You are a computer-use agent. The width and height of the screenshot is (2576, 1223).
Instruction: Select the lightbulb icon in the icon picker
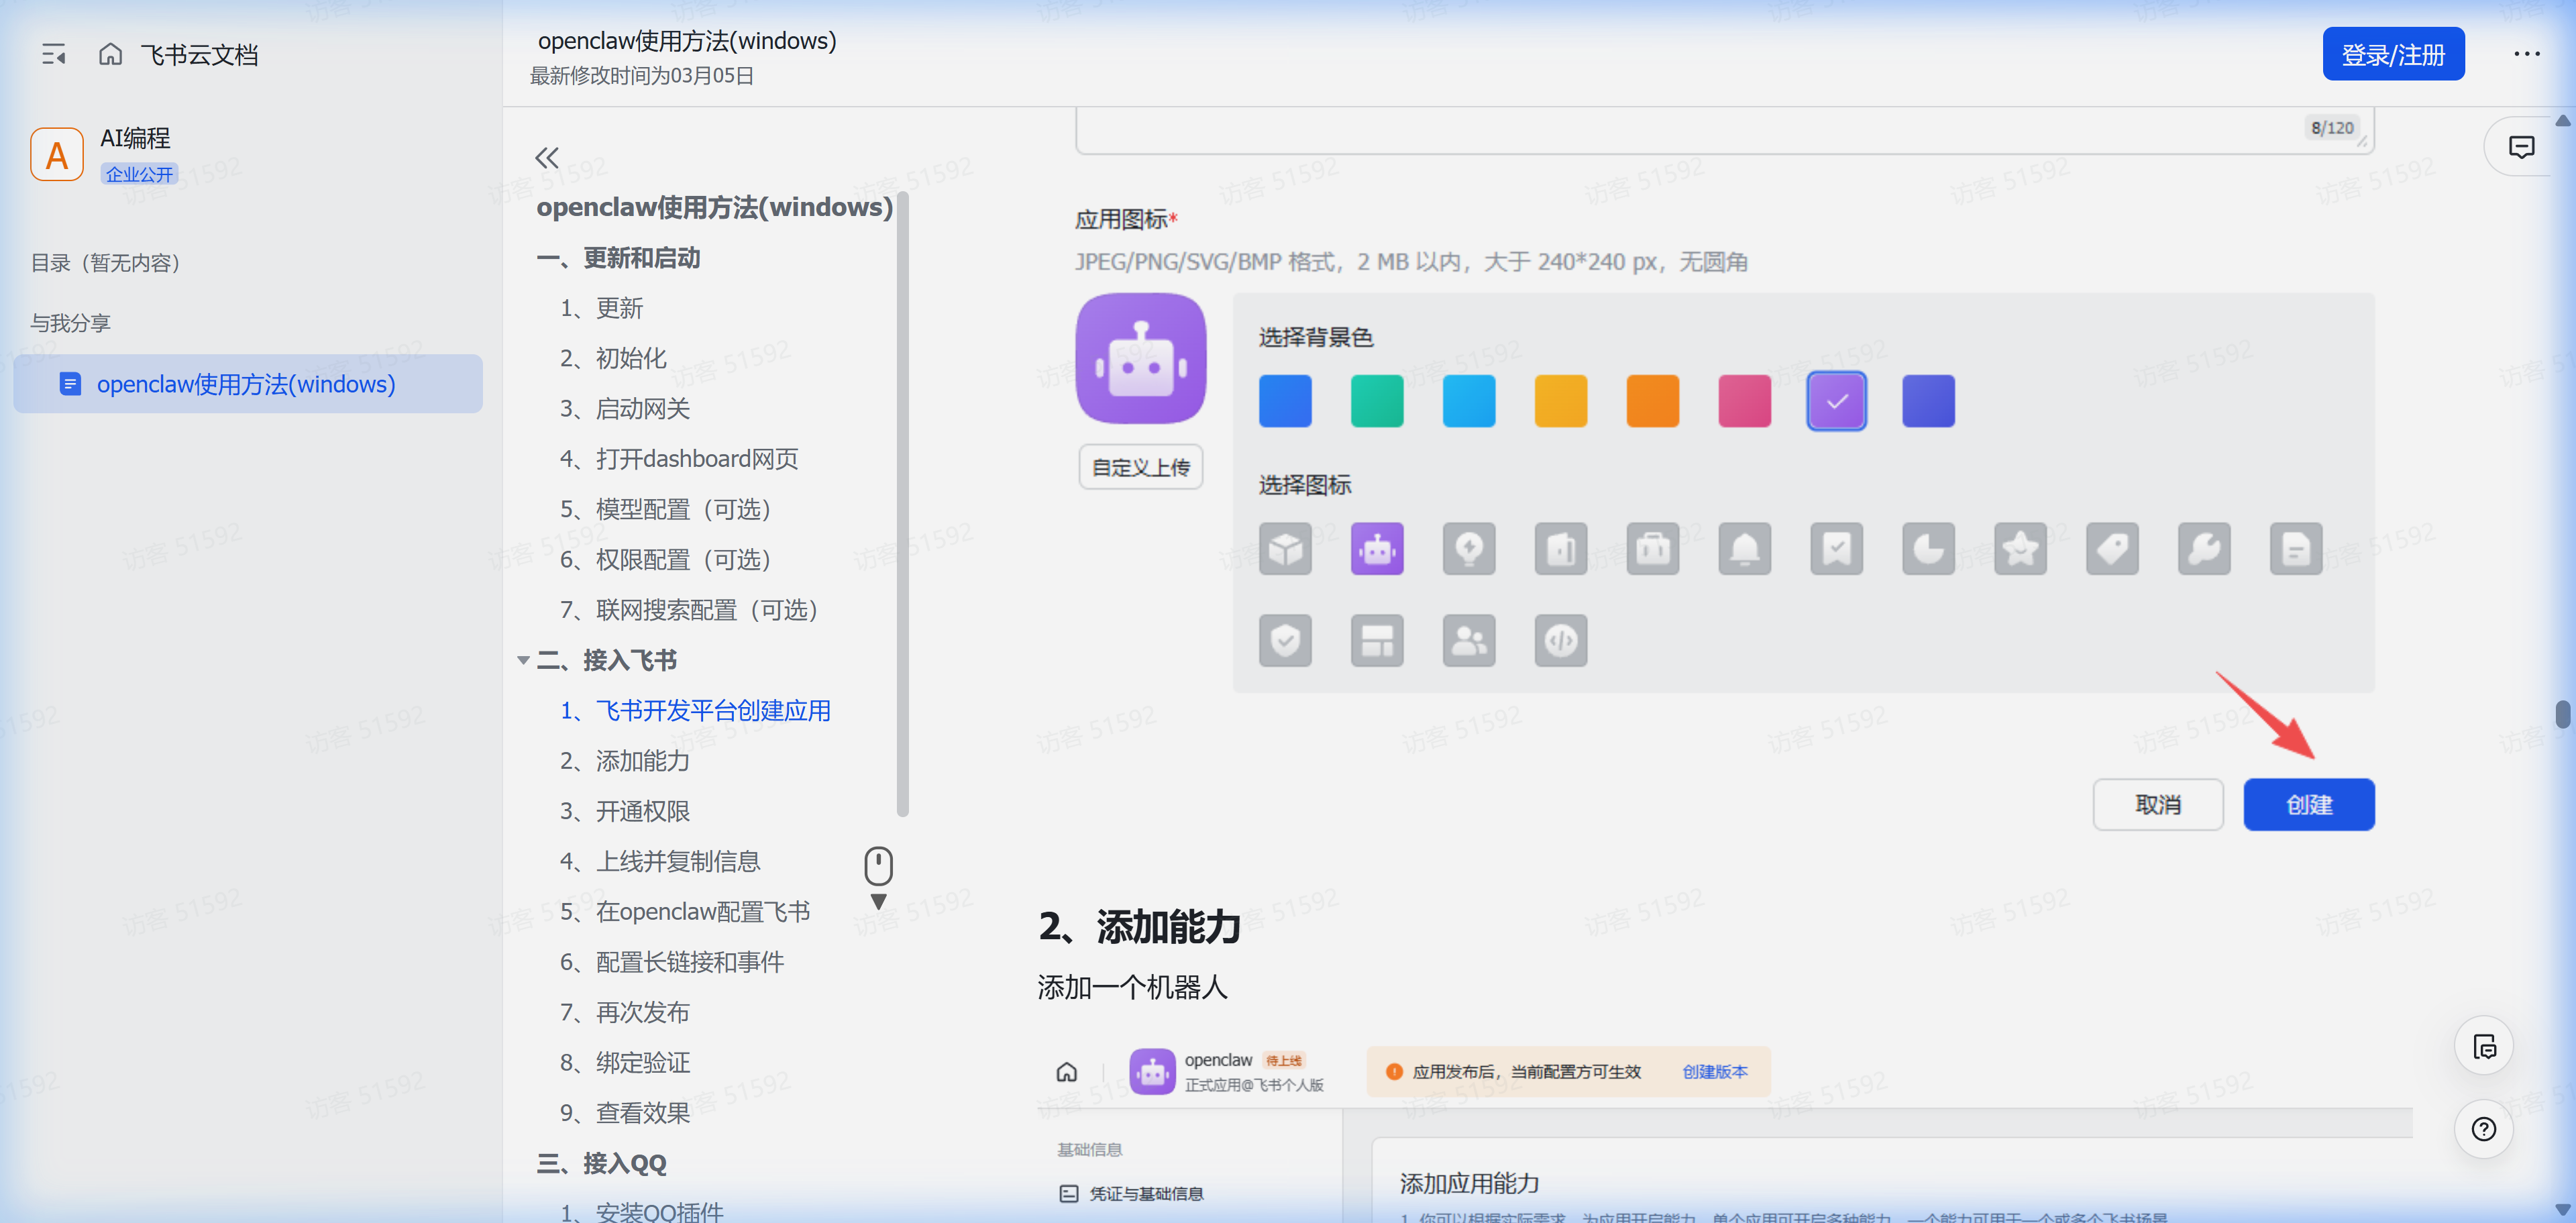click(1469, 548)
